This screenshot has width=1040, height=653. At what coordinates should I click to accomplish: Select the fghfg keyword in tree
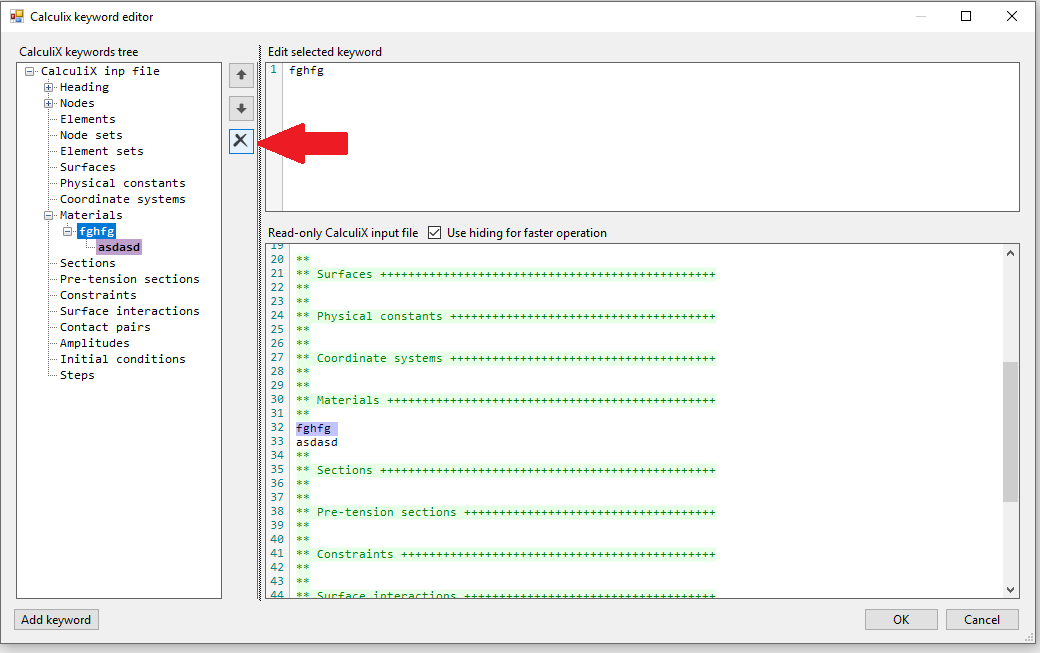point(97,231)
